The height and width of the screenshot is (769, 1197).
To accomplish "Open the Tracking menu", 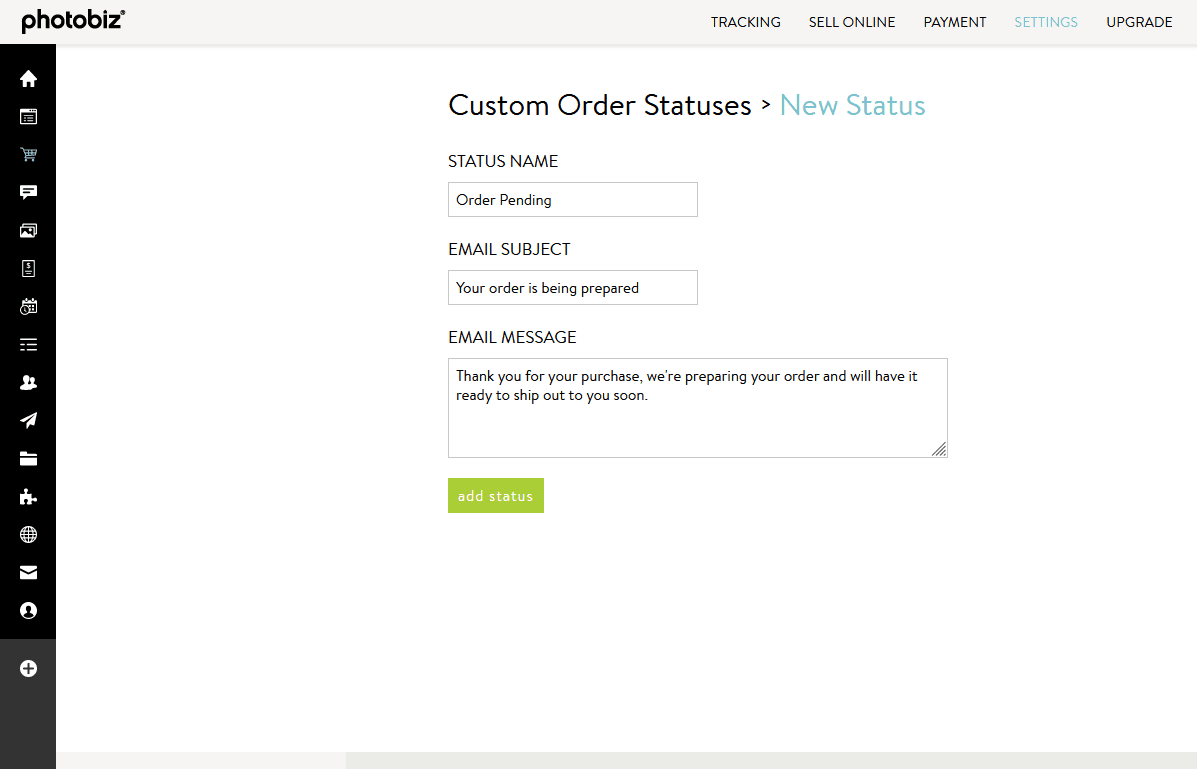I will (x=746, y=22).
